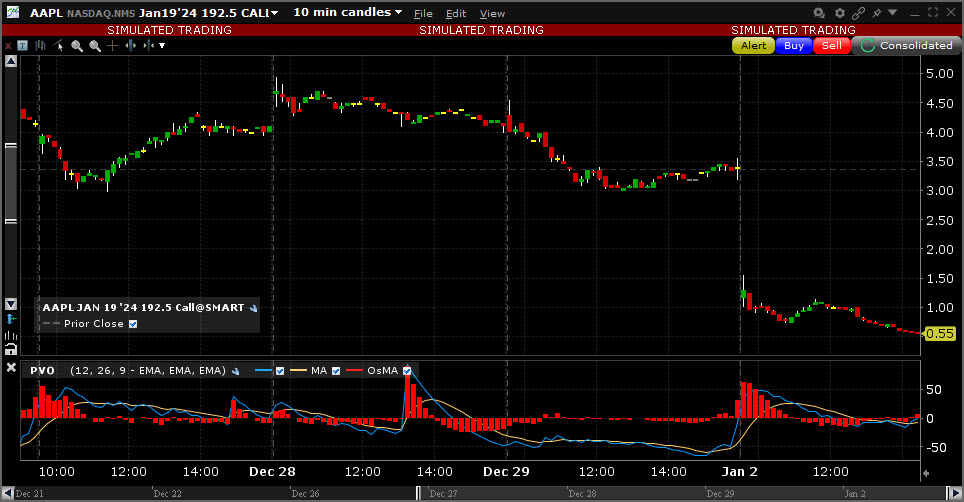Screen dimensions: 964x502
Task: Click the price axis alignment icon
Action: [x=11, y=319]
